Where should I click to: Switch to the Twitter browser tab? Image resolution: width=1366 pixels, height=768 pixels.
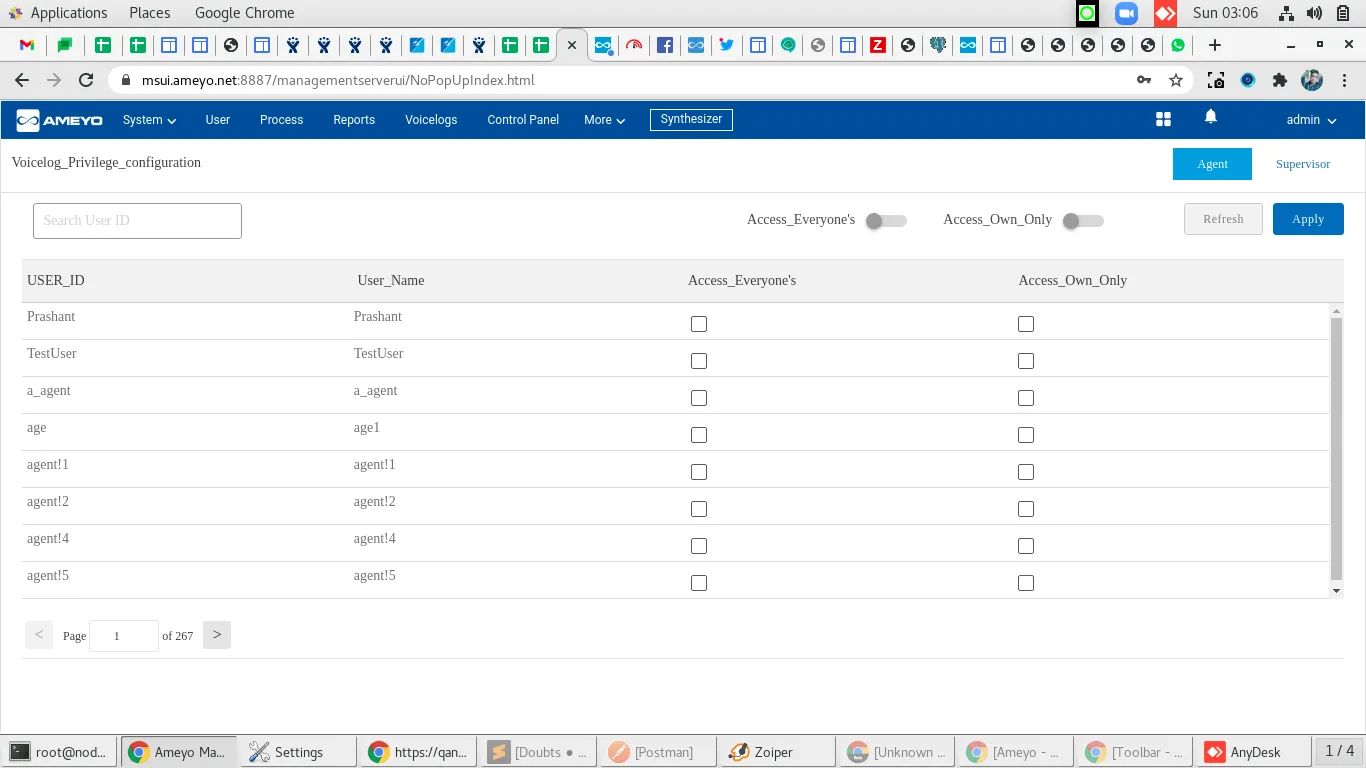[x=726, y=45]
